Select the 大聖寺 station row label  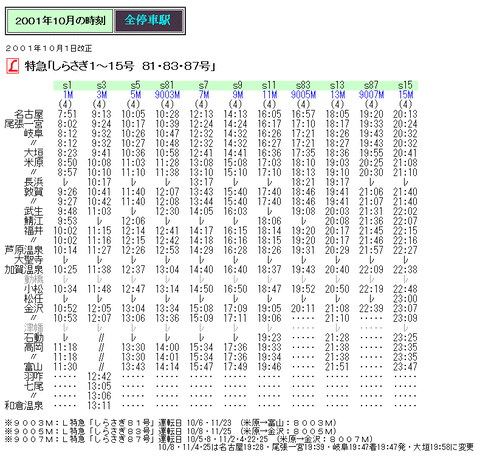[29, 260]
